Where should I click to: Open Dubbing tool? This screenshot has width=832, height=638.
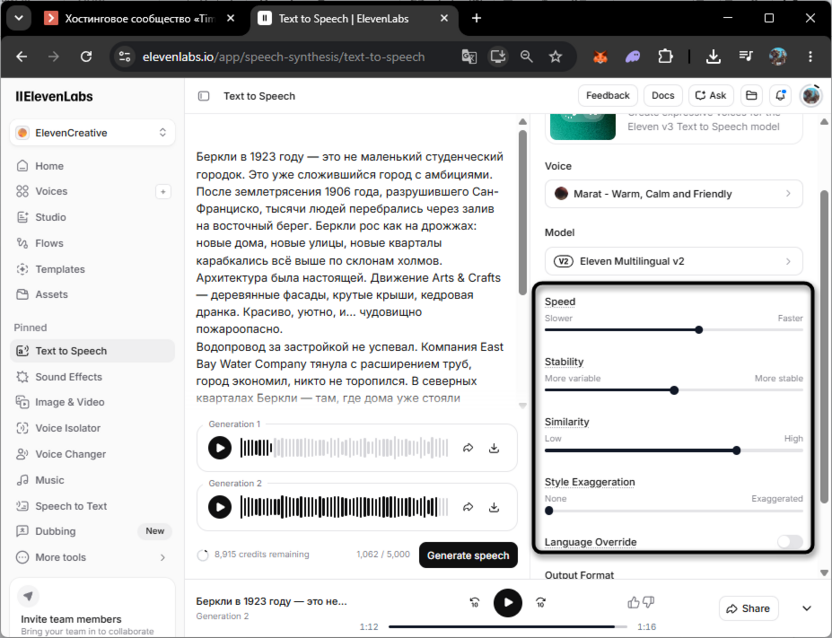92,531
